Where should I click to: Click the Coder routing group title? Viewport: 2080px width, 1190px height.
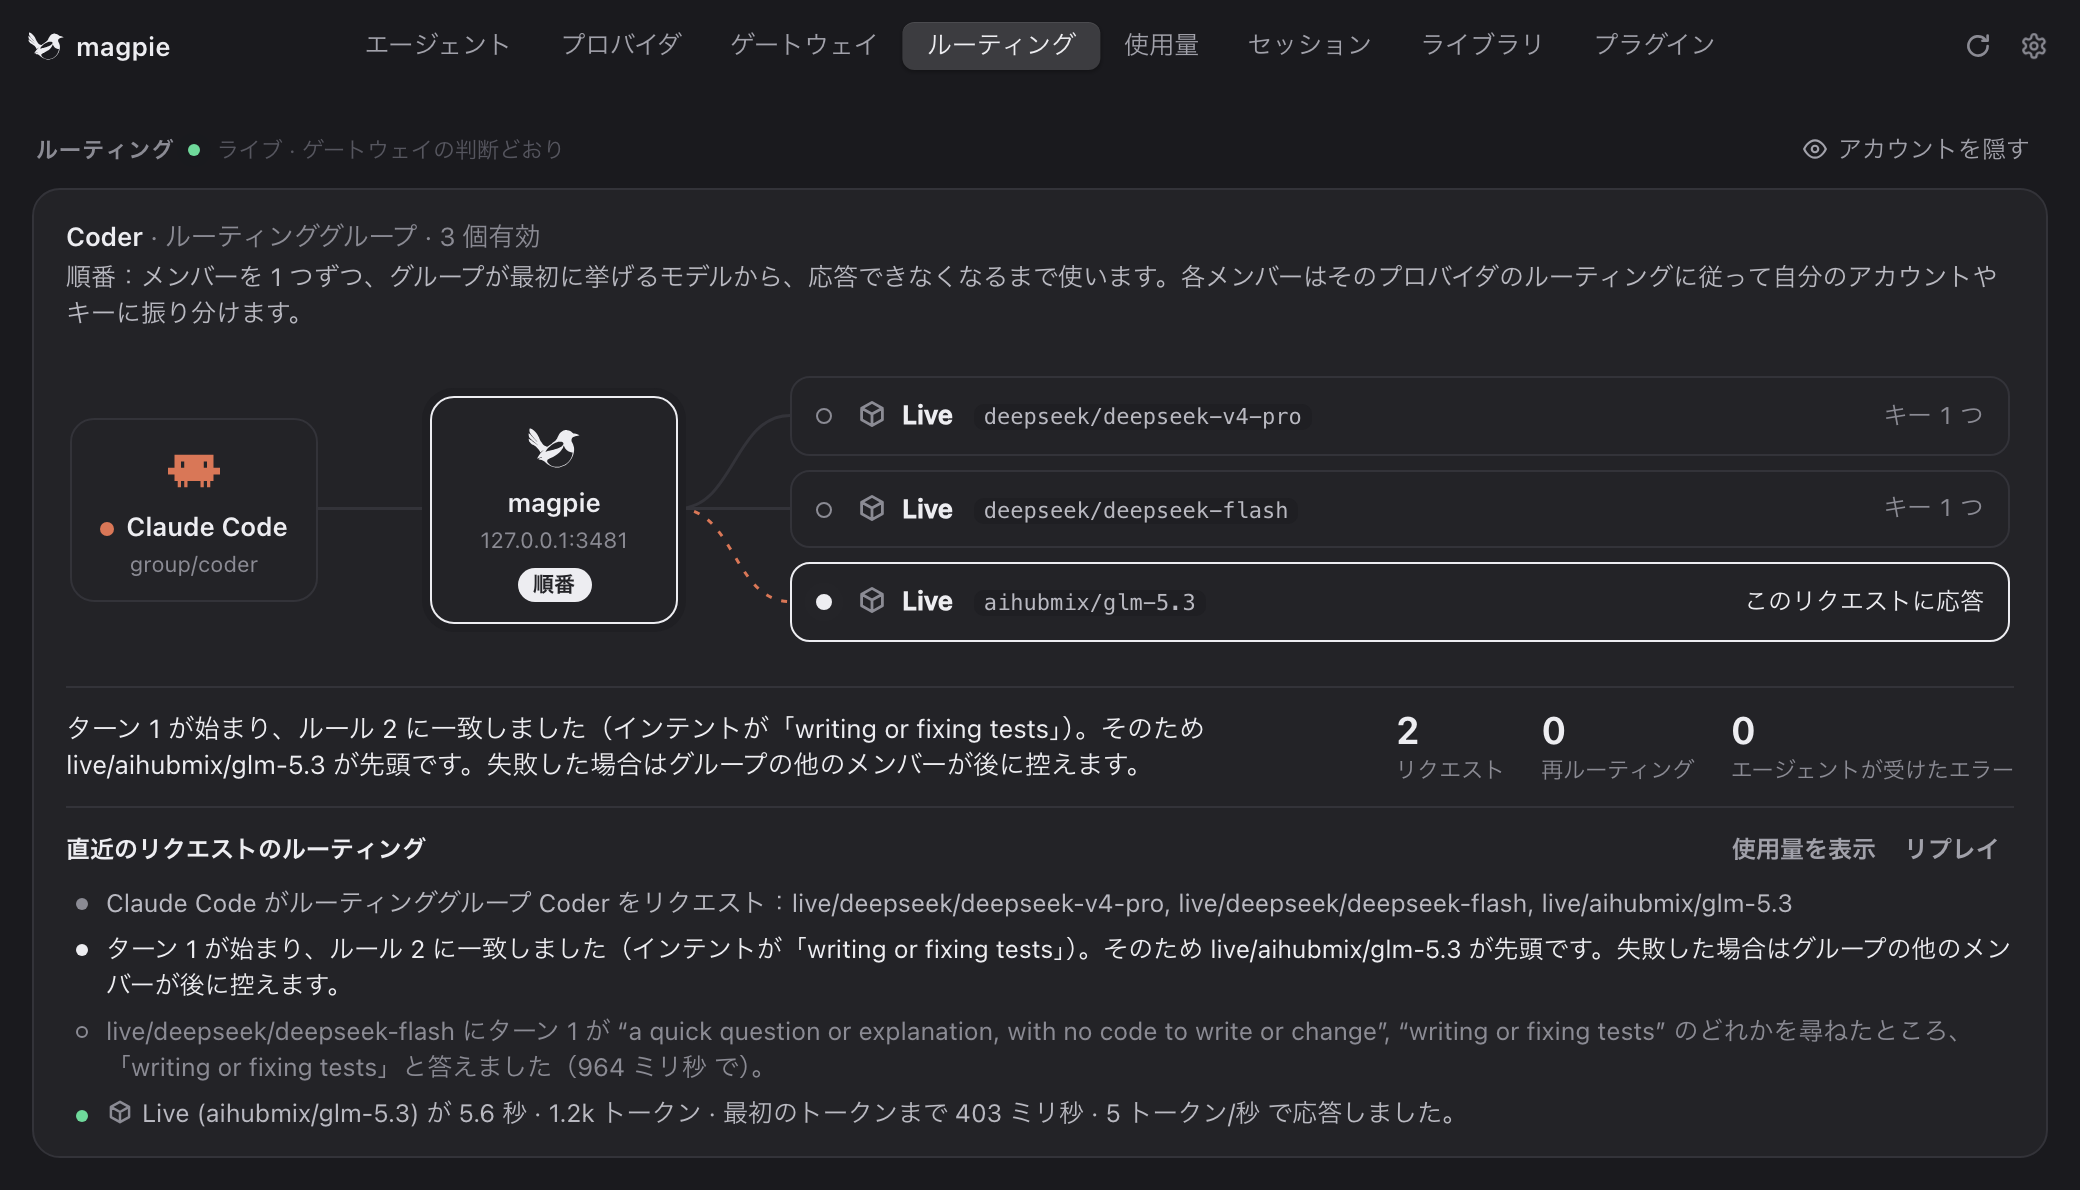click(x=104, y=237)
